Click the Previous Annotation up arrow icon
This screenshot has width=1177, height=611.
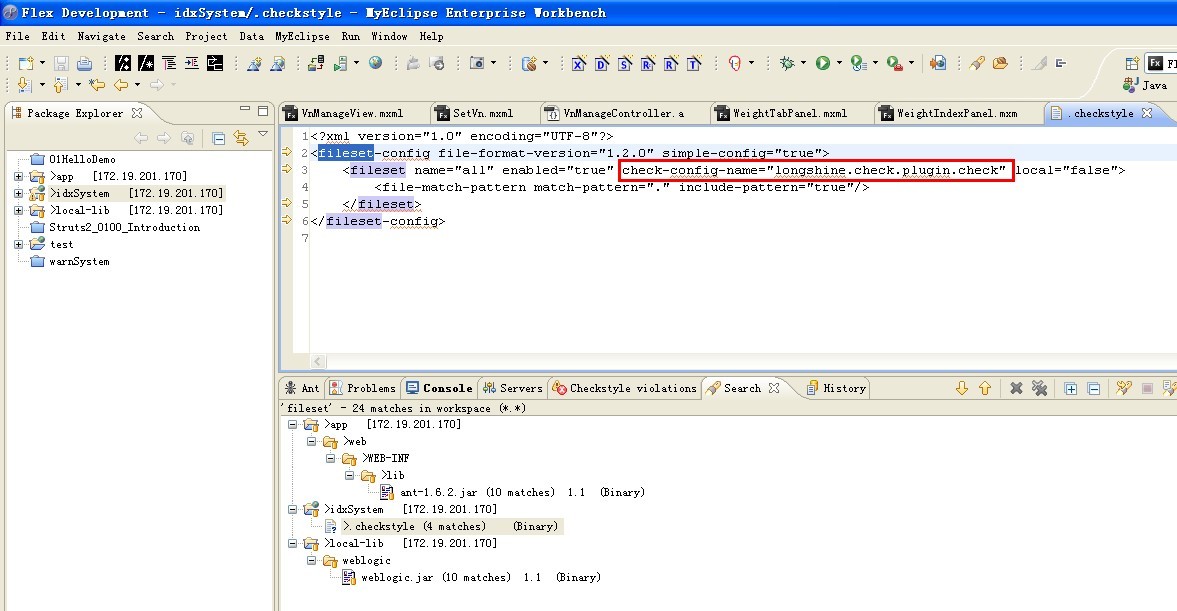60,85
